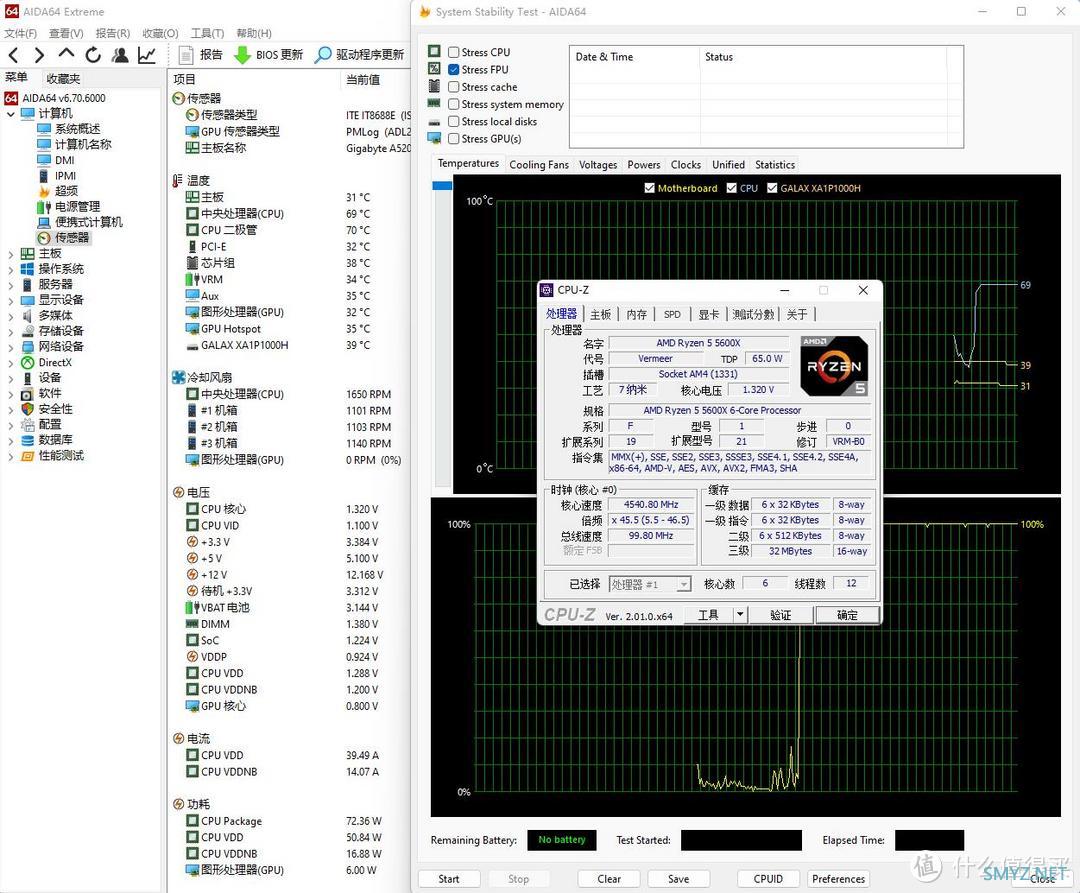Screen dimensions: 1080x893
Task: Click the Start button
Action: pos(449,879)
